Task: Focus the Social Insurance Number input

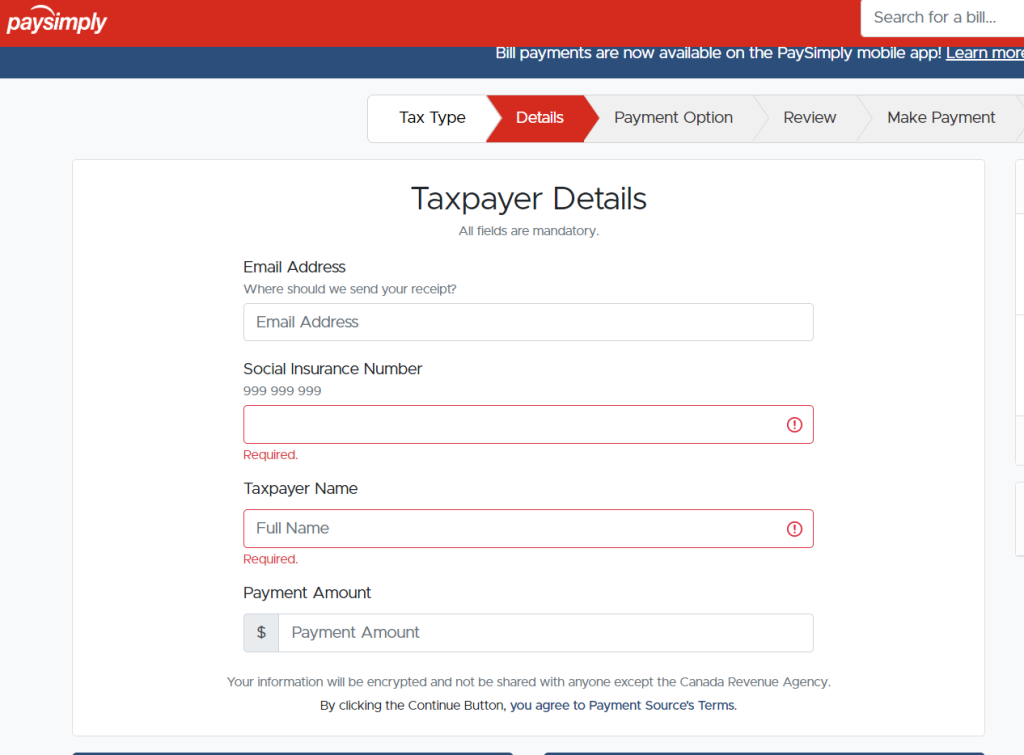Action: tap(510, 425)
